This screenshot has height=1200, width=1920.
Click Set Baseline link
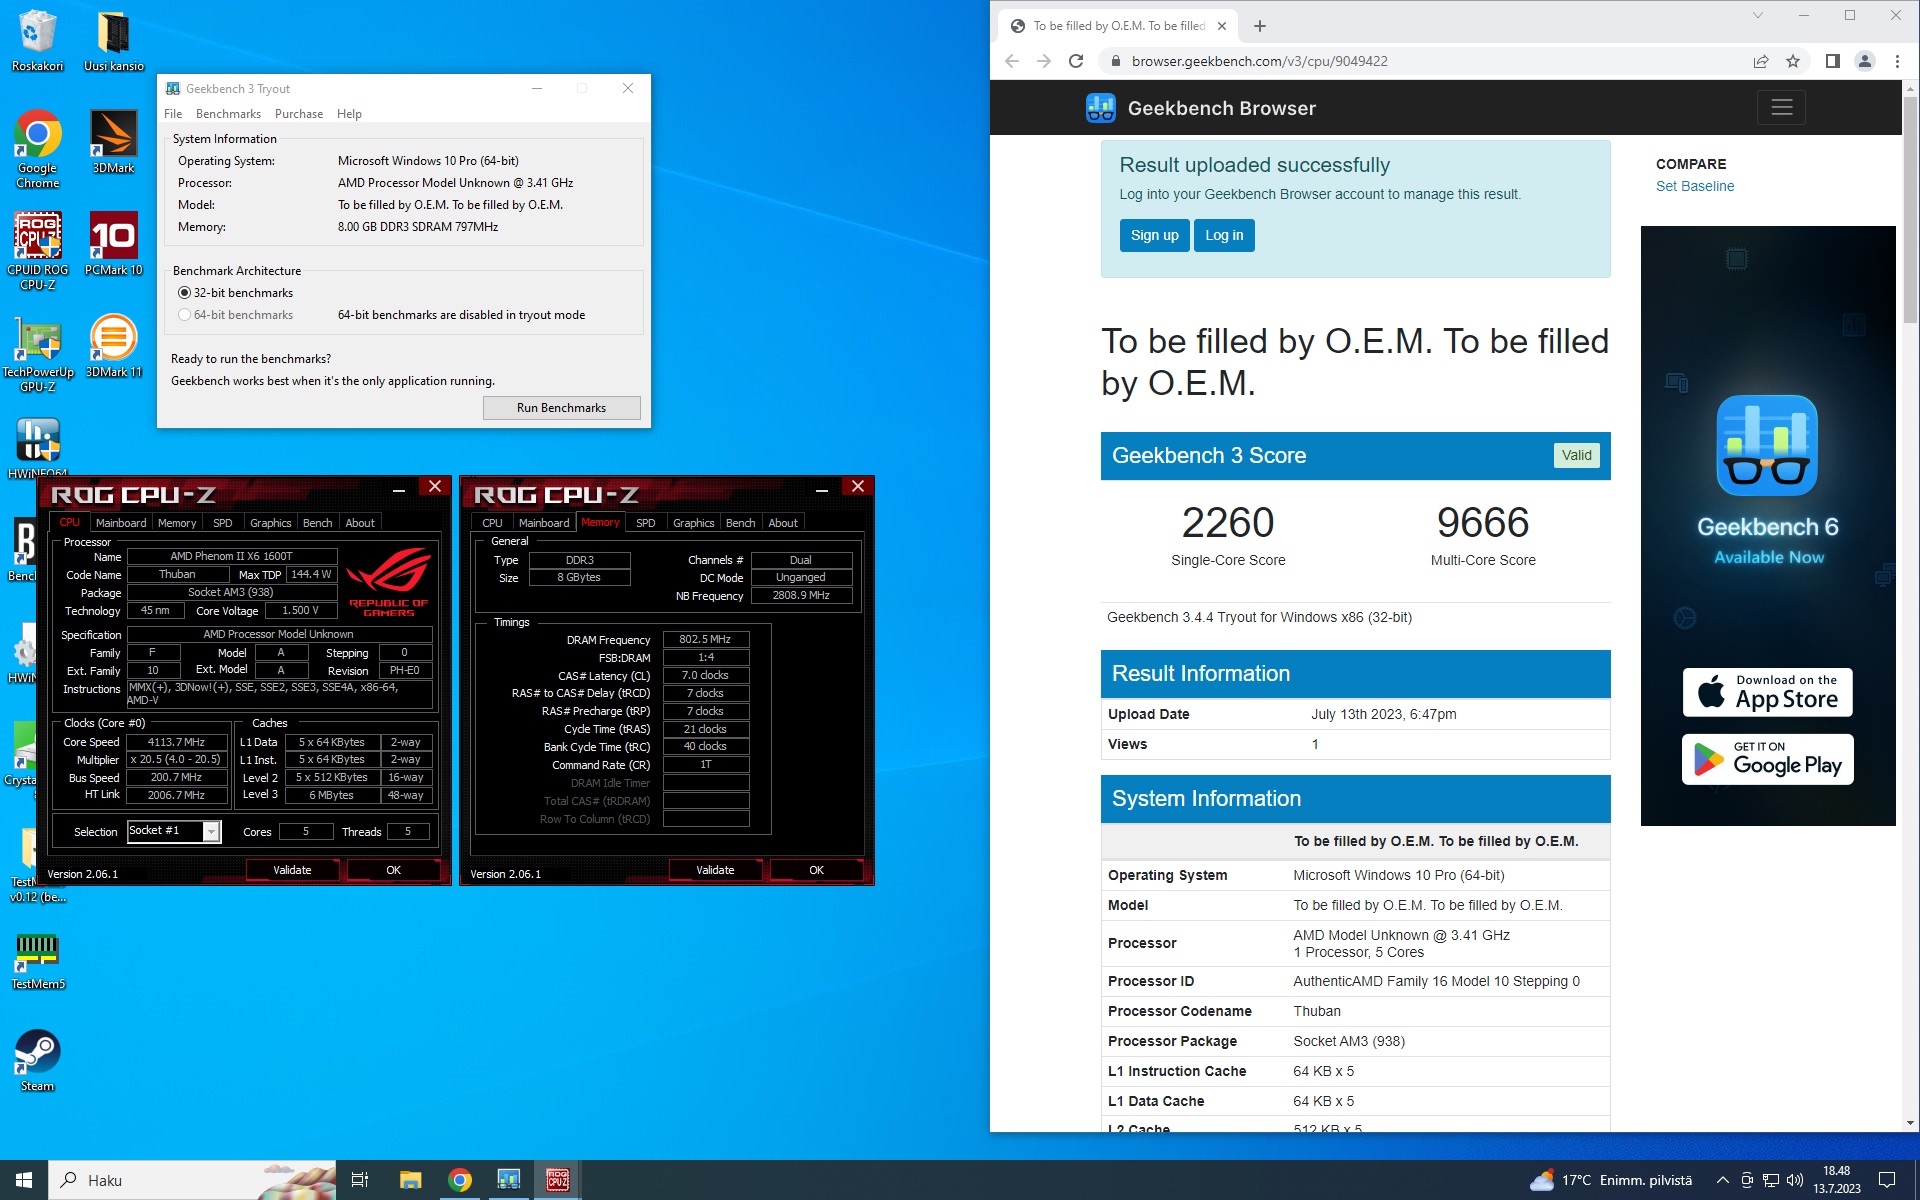pyautogui.click(x=1695, y=186)
